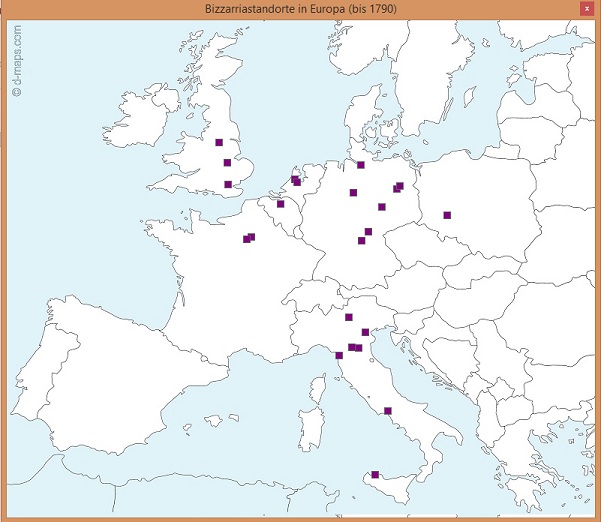Click the marker on Italy's southwest mainland coast

pos(387,411)
